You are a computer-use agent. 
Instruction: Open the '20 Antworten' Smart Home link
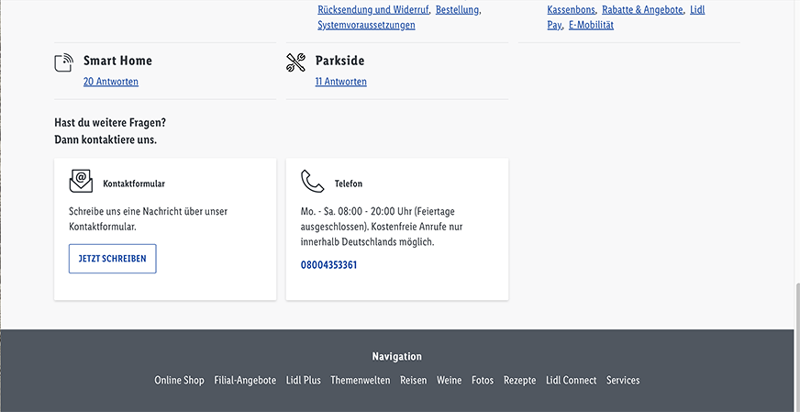pos(111,82)
